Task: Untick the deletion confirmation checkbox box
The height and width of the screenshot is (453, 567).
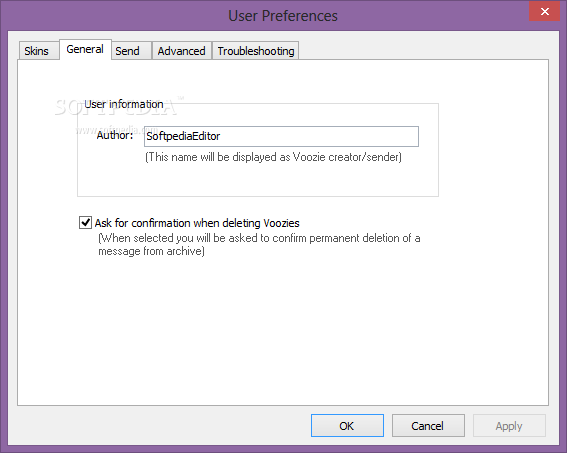Action: 85,223
